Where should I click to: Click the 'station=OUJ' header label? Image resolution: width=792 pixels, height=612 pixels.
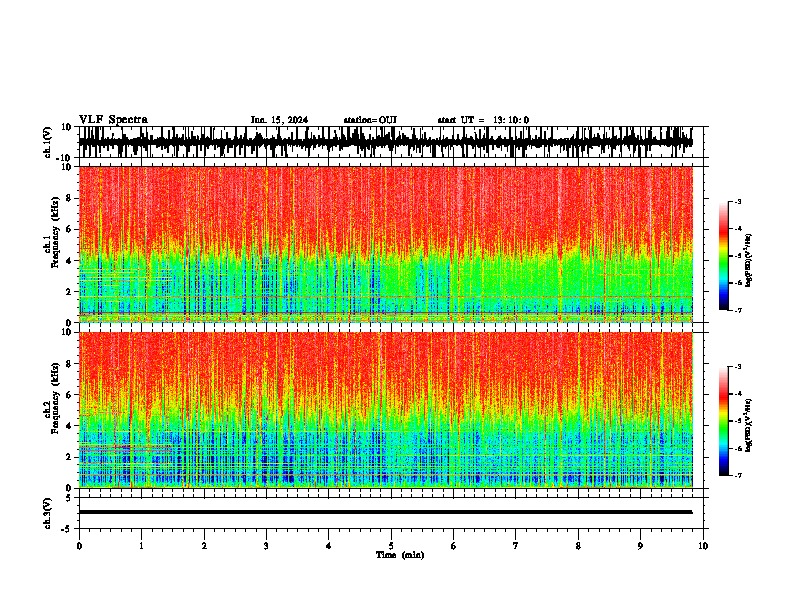pos(370,120)
